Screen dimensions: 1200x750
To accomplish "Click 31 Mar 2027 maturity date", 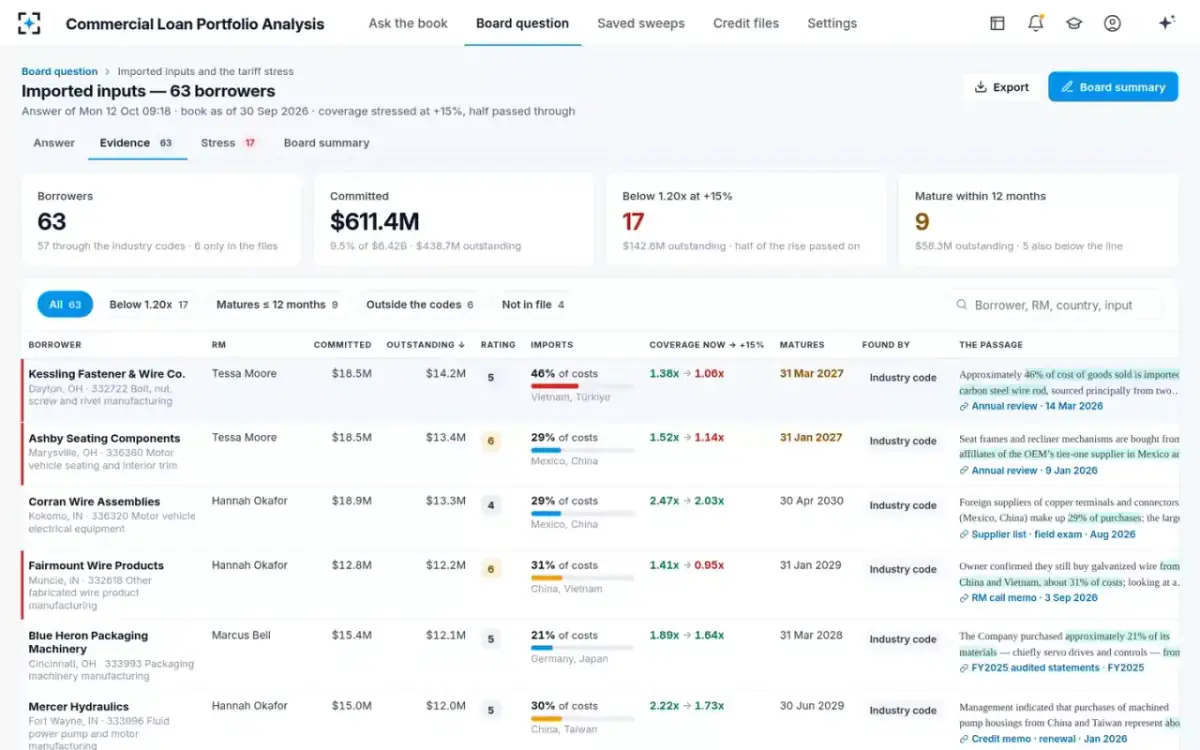I will (812, 374).
